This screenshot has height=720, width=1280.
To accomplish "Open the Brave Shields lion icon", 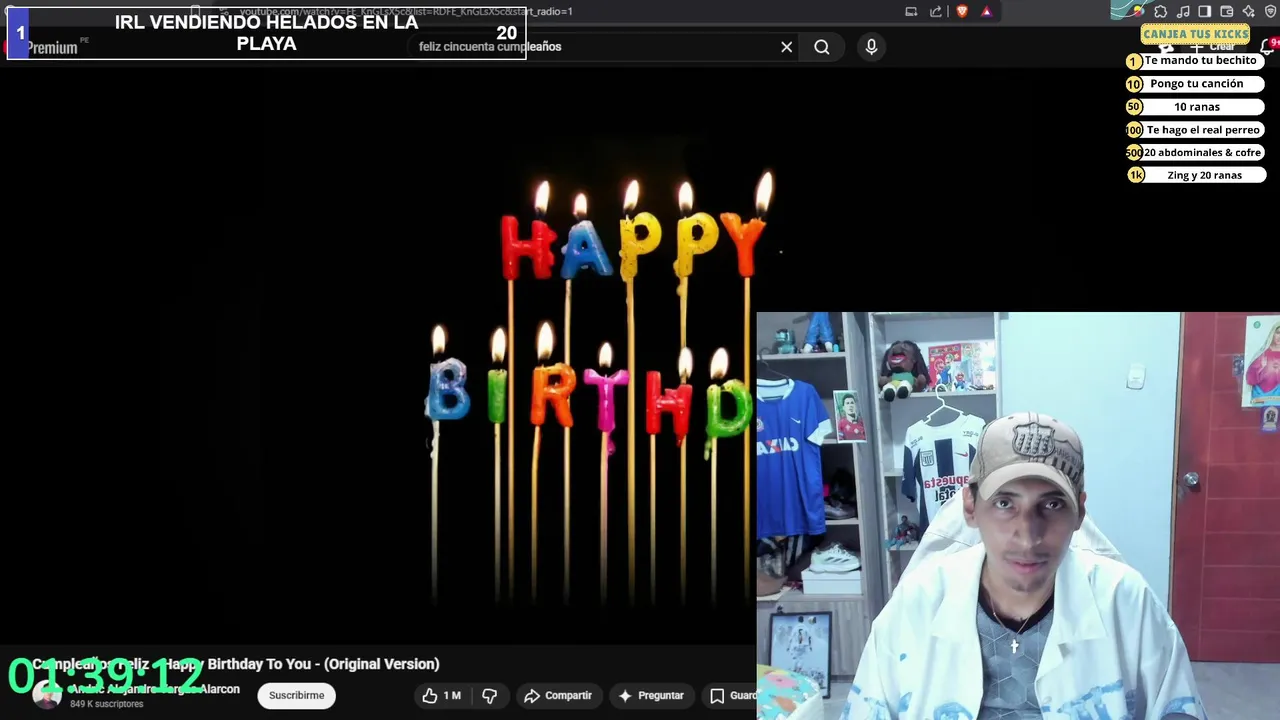I will pos(962,12).
